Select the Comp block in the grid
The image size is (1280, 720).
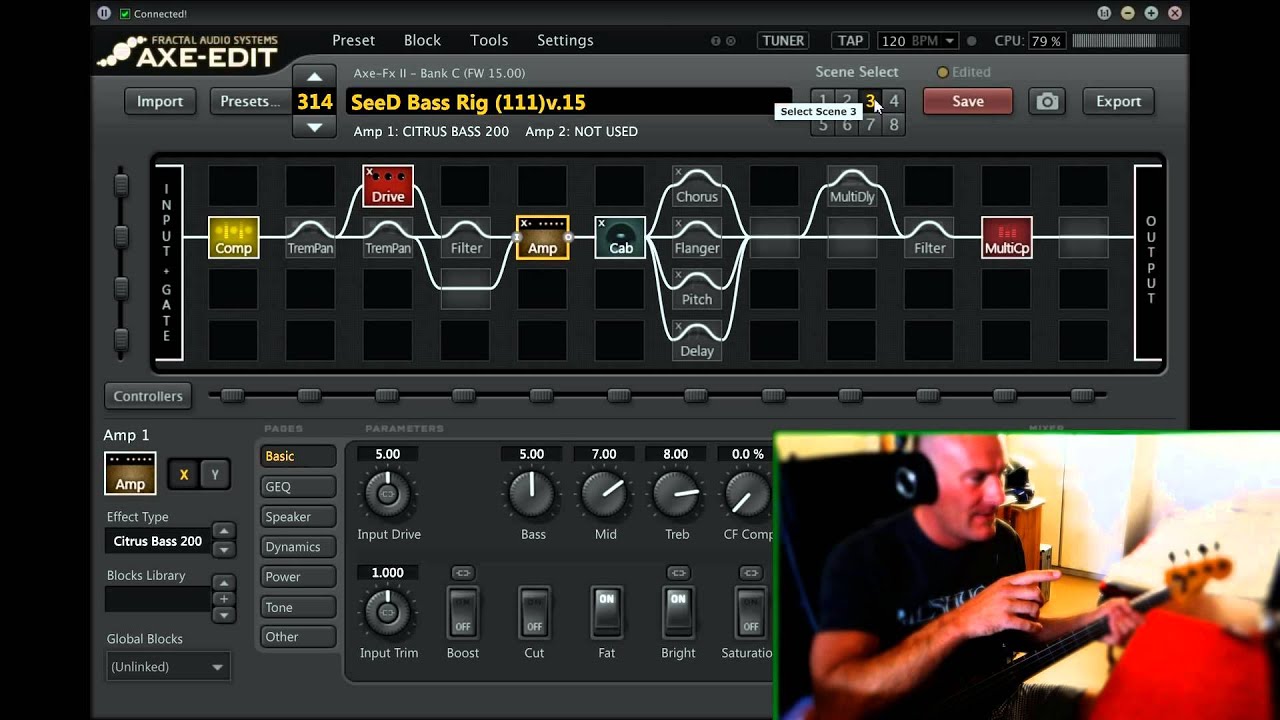[234, 237]
